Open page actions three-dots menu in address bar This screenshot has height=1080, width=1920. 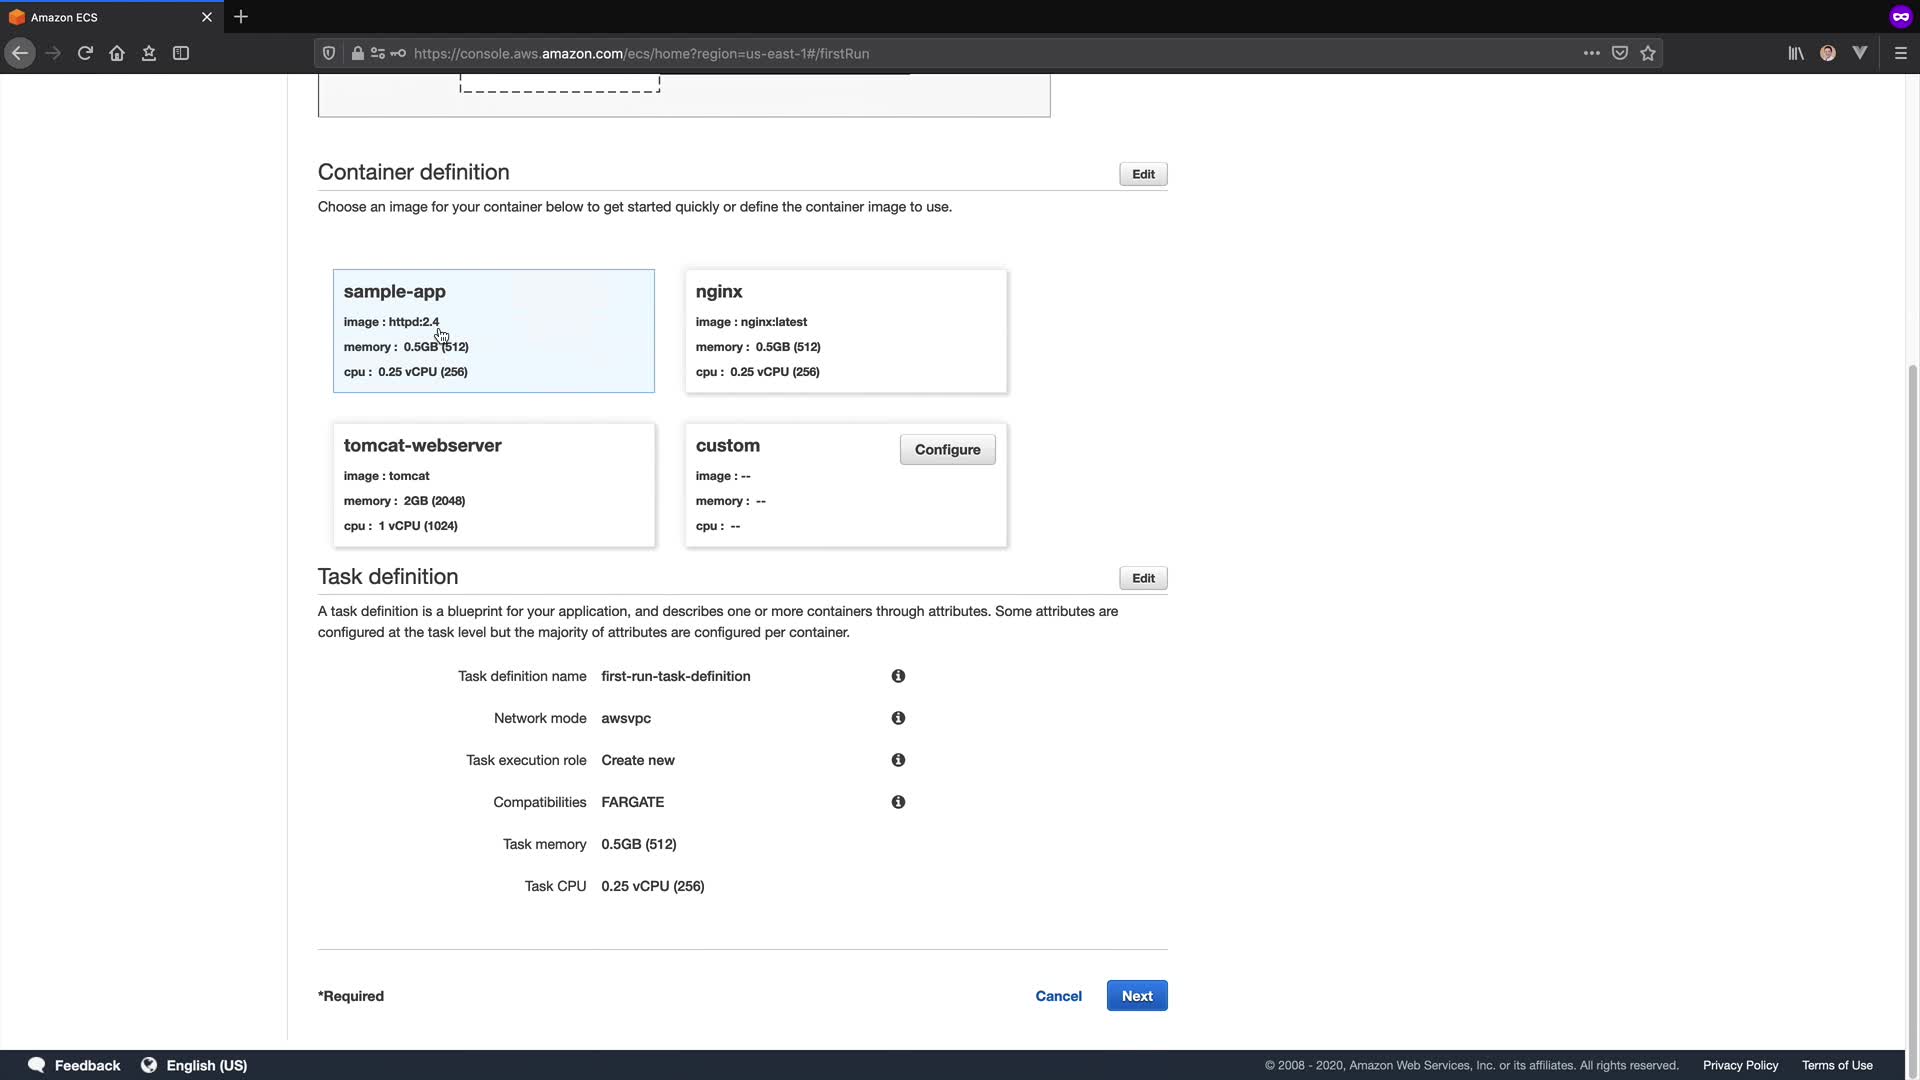click(x=1591, y=53)
